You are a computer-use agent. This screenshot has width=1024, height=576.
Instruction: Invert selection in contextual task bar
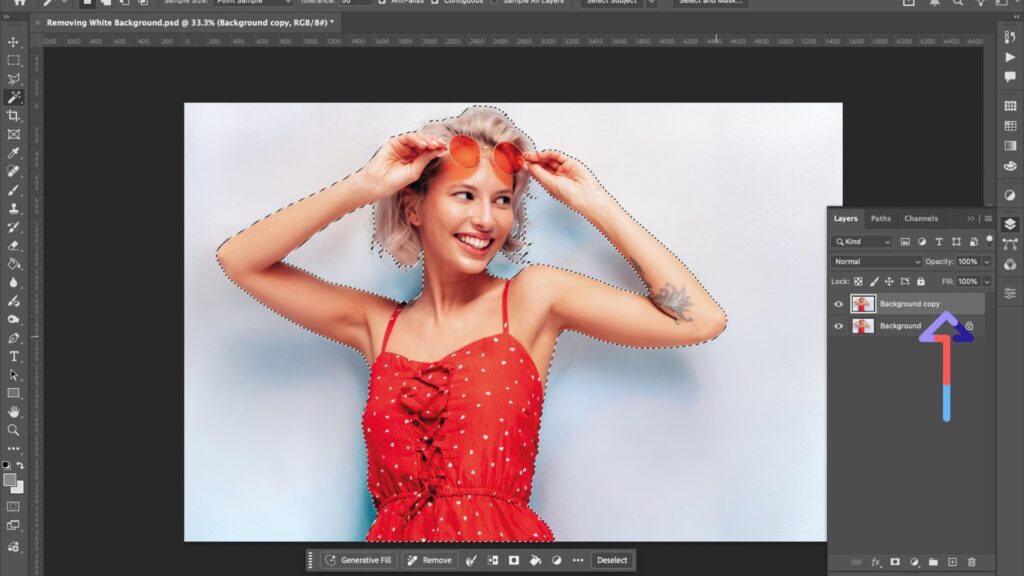492,560
